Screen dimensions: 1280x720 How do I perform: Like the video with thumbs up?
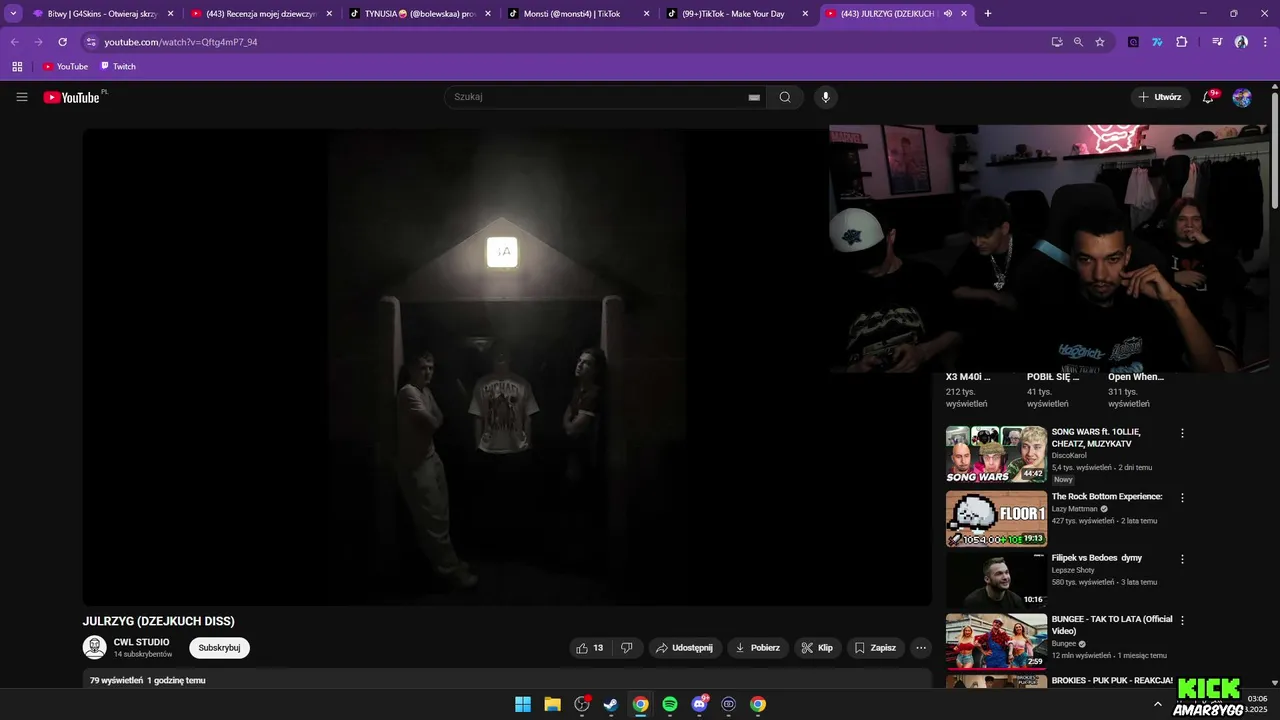(x=590, y=648)
